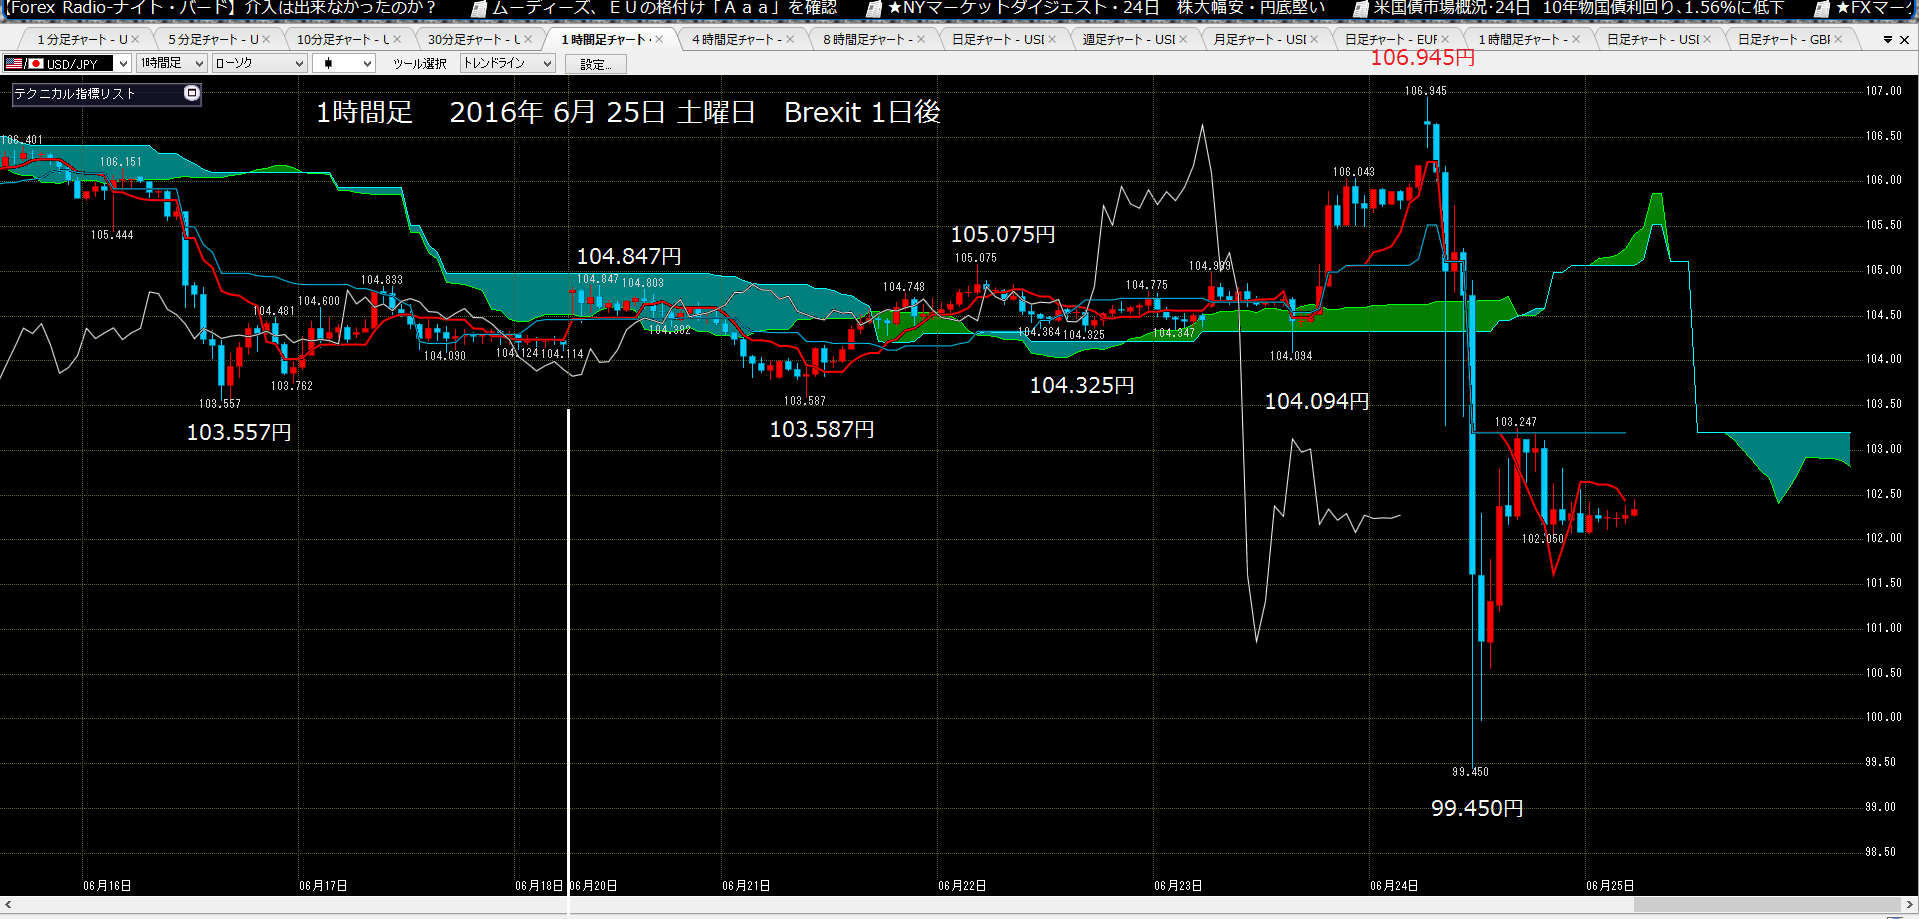Click the テクニカル指標リスト panel title
This screenshot has height=919, width=1919.
[75, 94]
